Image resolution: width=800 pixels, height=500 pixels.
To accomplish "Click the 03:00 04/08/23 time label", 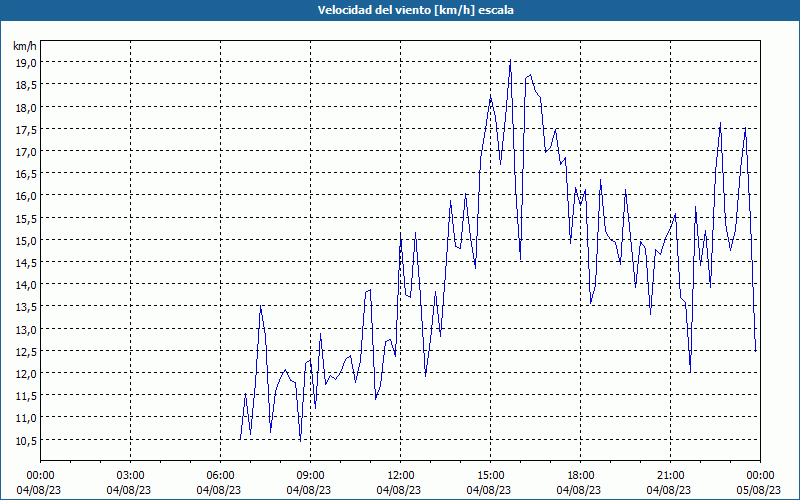I will (x=130, y=483).
